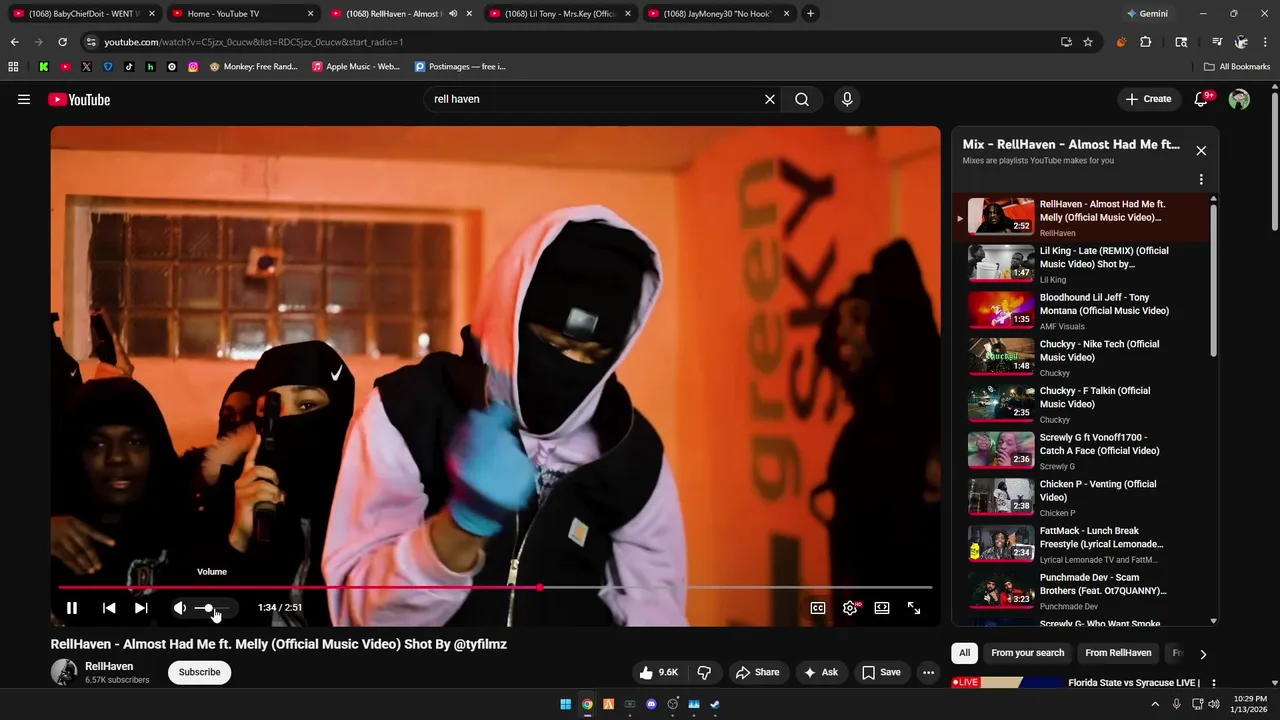
Task: Mute the RellHaven tab via its speaker icon
Action: click(x=453, y=14)
